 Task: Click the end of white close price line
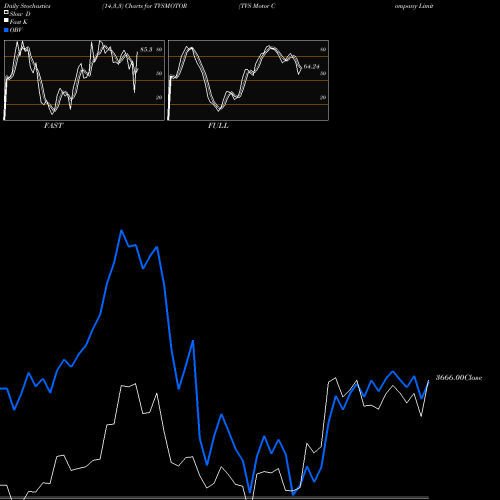[429, 380]
